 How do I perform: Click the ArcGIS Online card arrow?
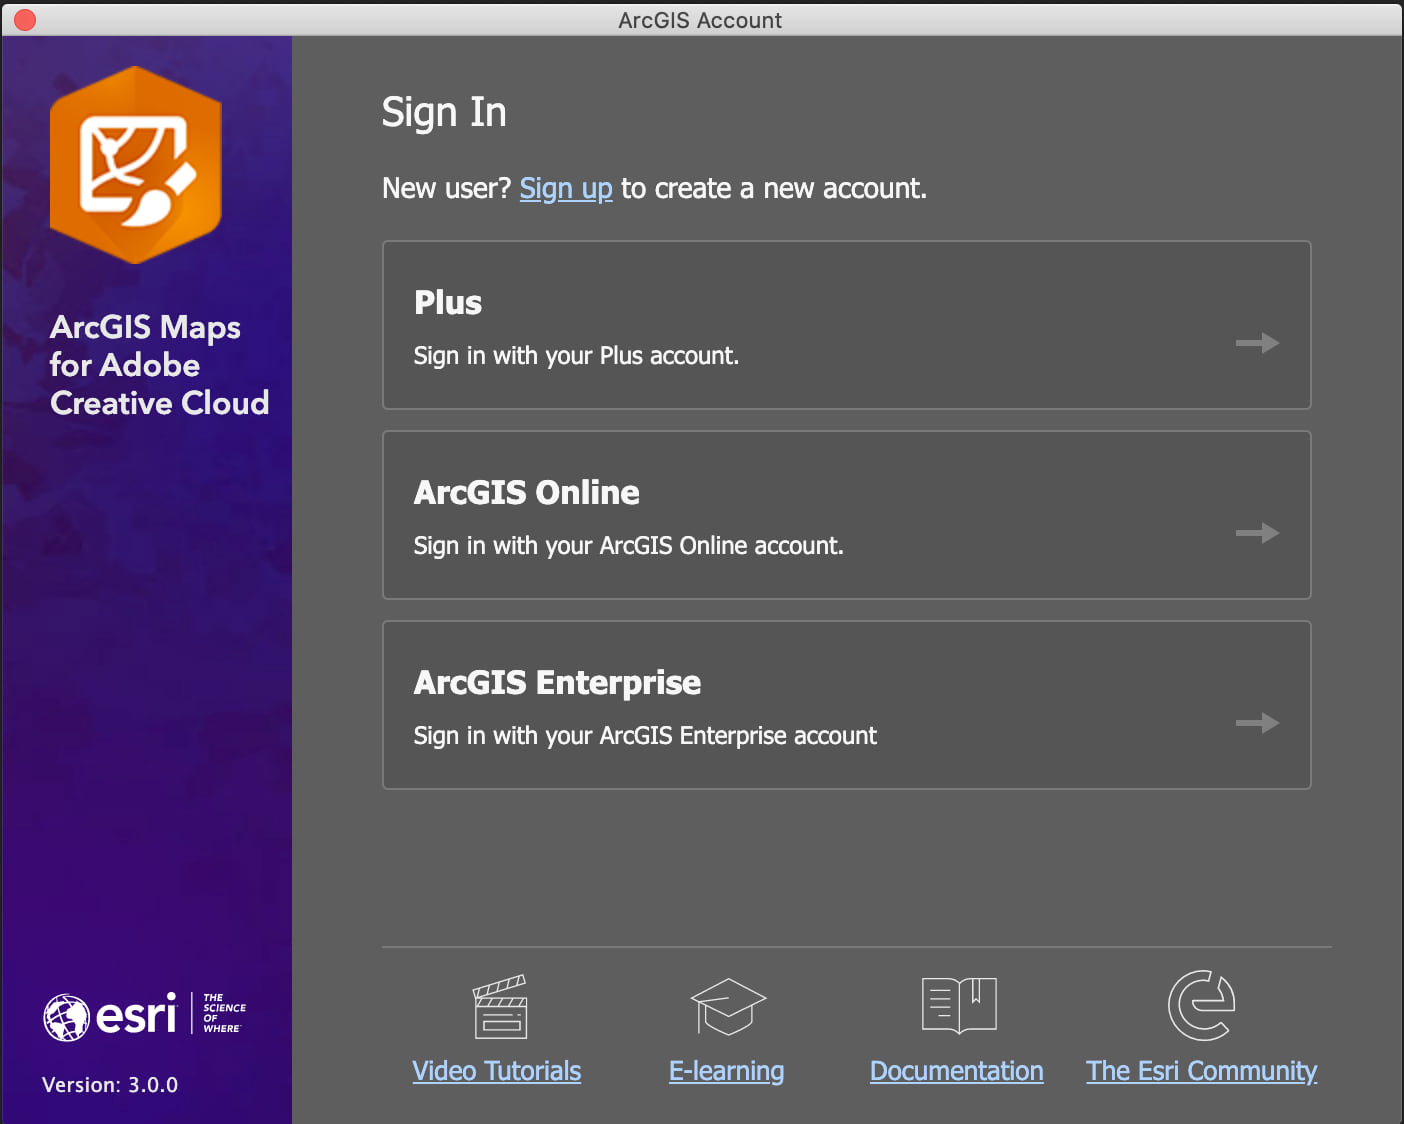(1257, 533)
